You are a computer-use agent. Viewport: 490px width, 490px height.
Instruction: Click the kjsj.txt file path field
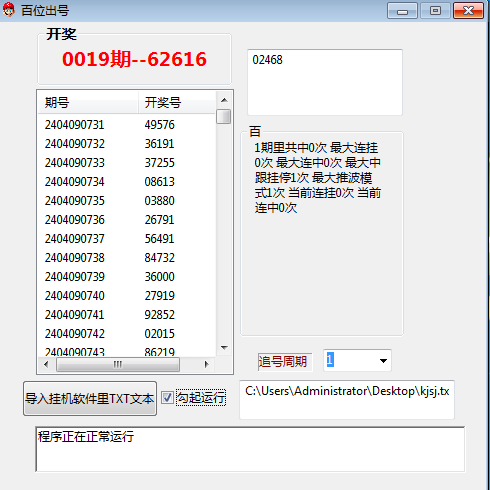[x=347, y=399]
